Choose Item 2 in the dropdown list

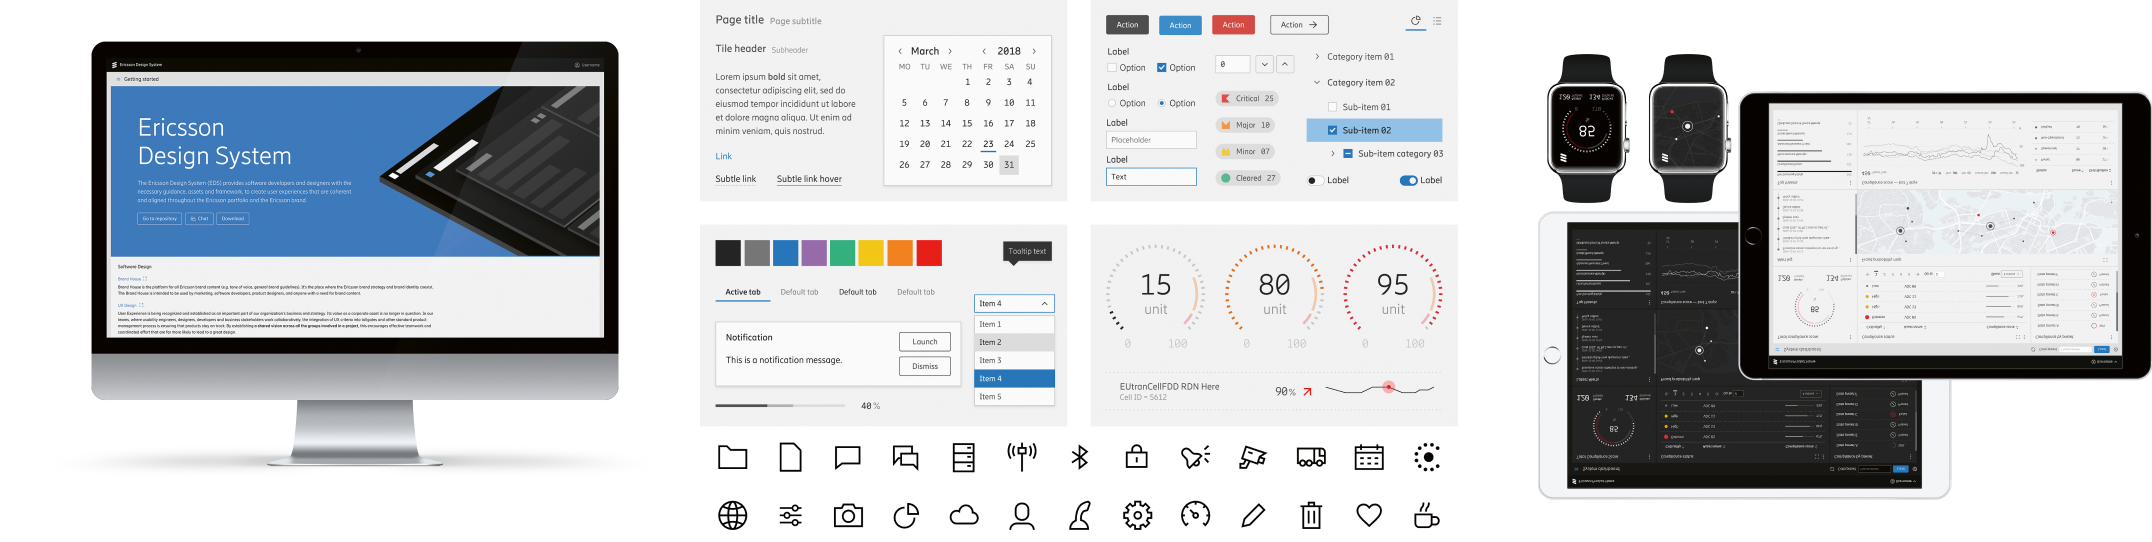tap(1014, 342)
